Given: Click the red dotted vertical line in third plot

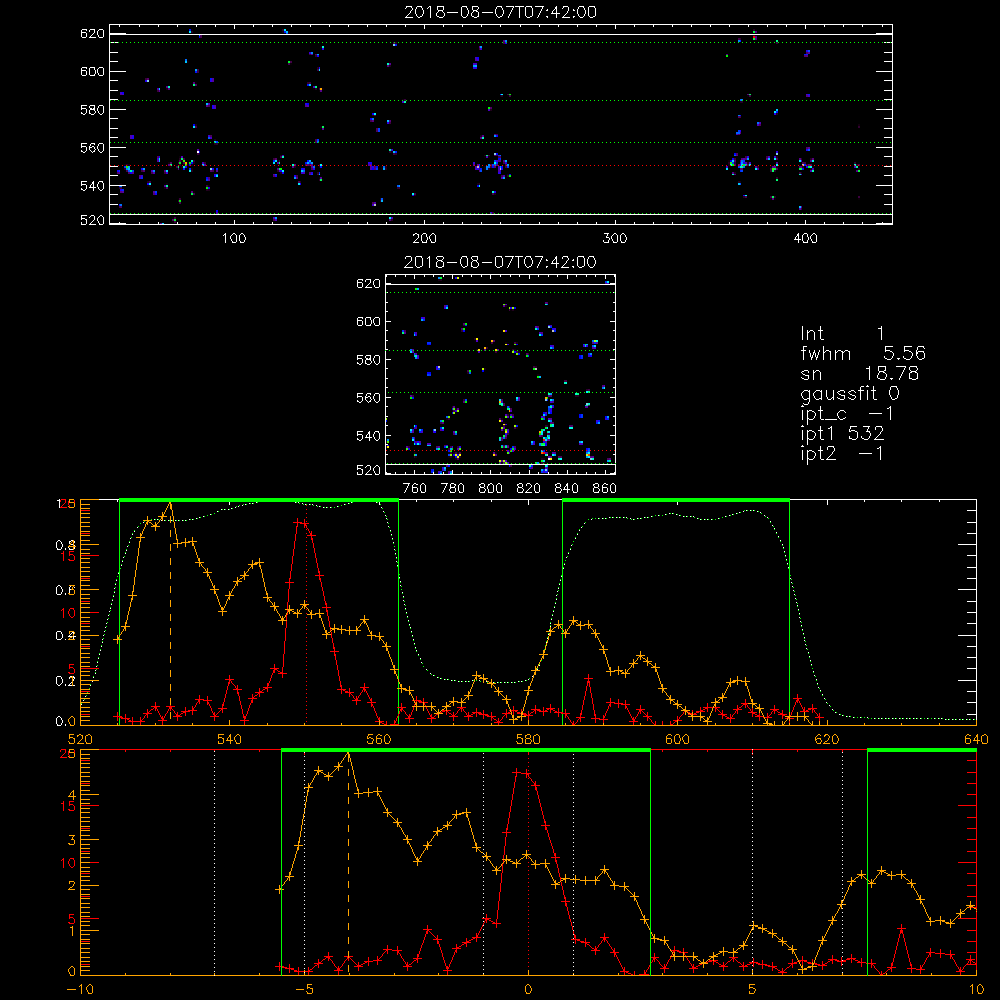Looking at the screenshot, I should [307, 615].
